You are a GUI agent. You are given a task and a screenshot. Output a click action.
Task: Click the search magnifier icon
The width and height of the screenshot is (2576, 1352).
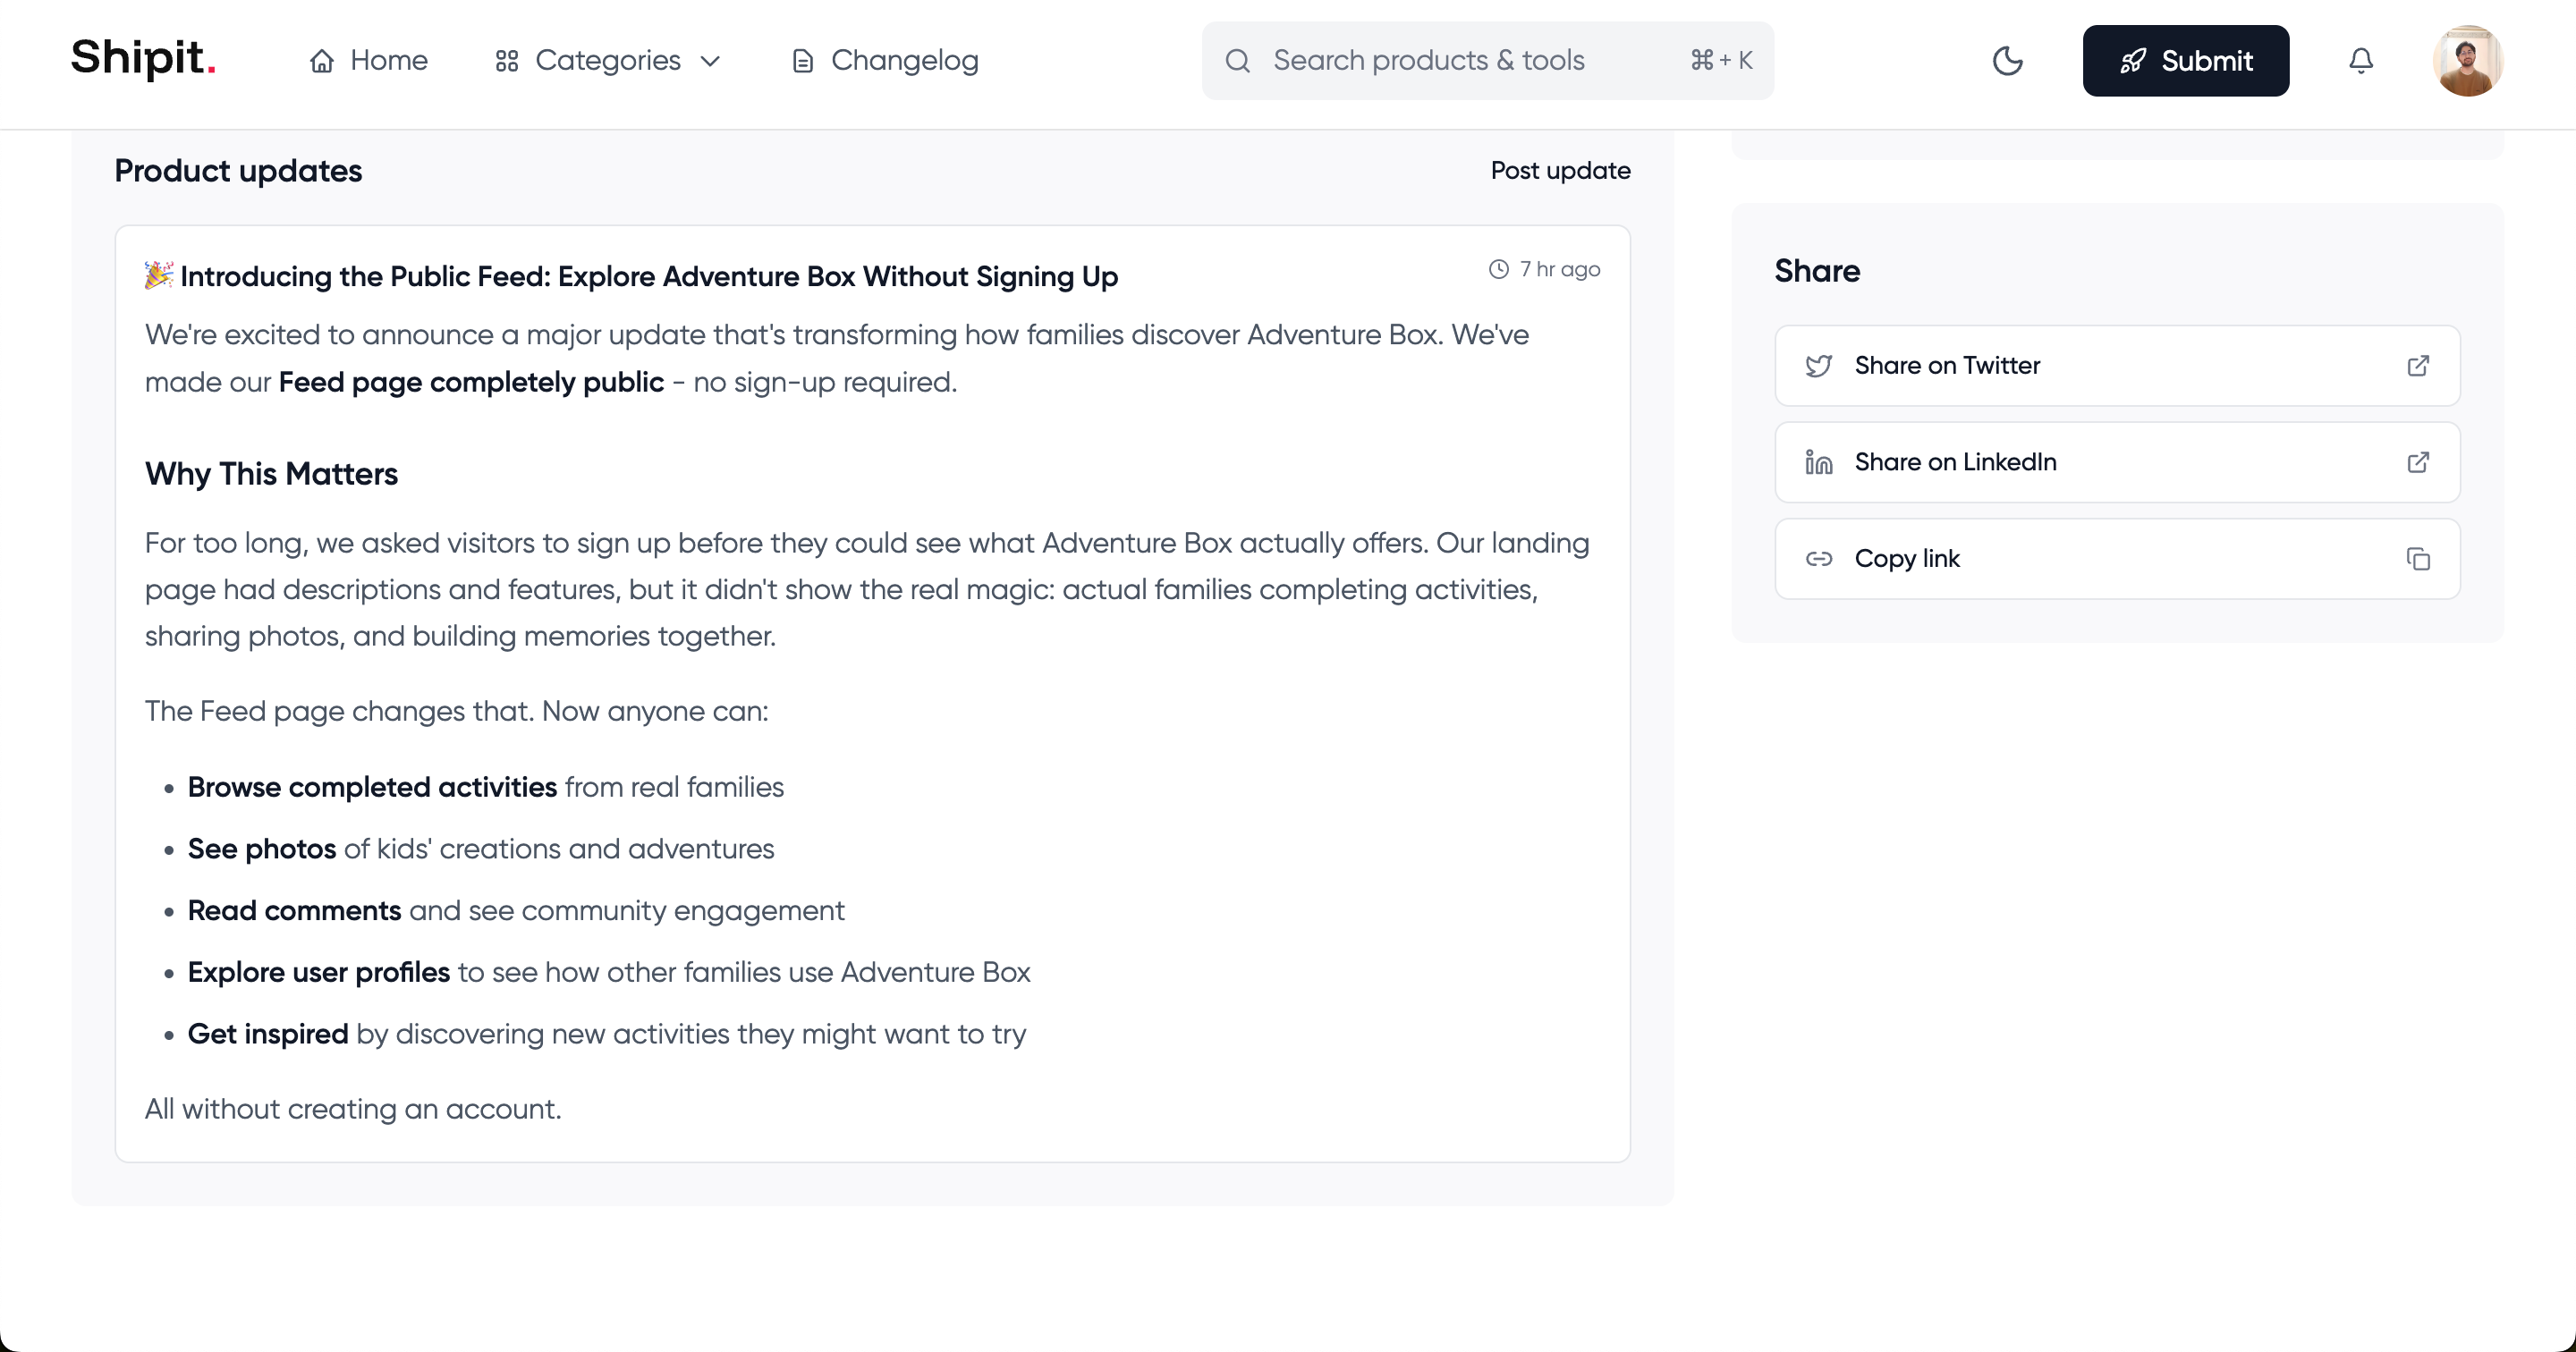tap(1238, 60)
